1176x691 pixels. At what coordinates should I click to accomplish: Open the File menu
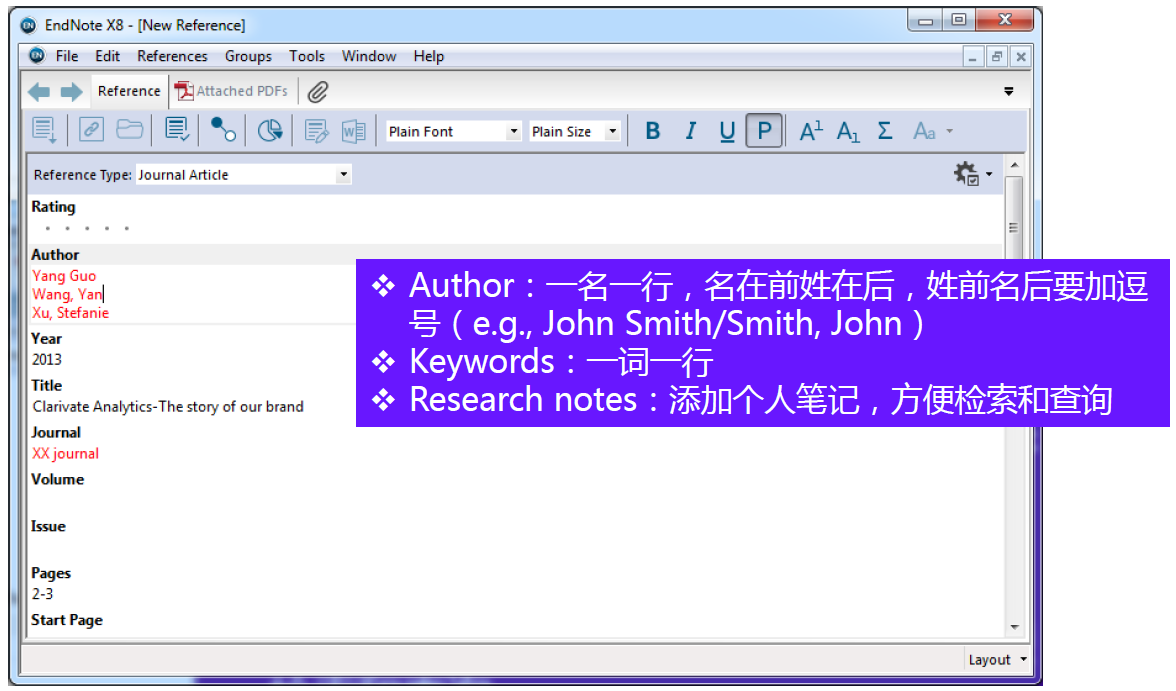[67, 56]
